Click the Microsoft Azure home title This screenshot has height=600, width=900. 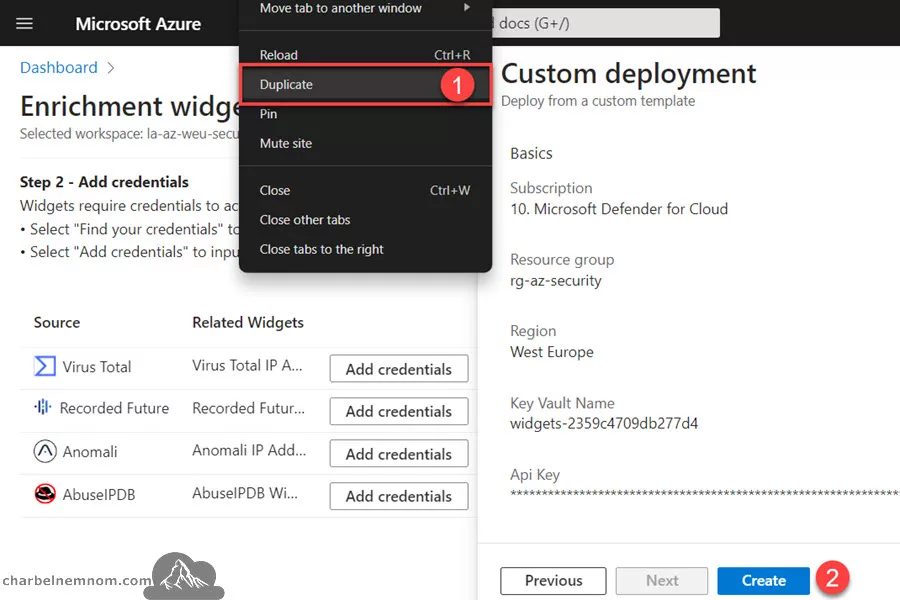(138, 24)
